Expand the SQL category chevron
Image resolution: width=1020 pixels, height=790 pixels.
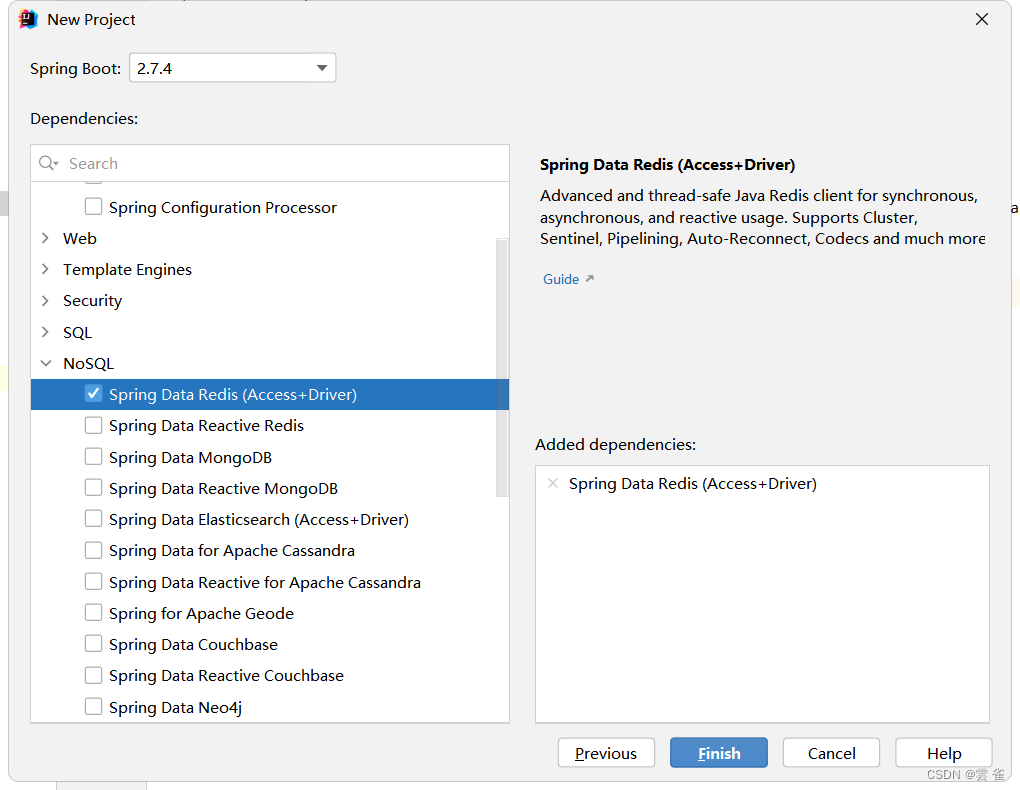point(45,332)
